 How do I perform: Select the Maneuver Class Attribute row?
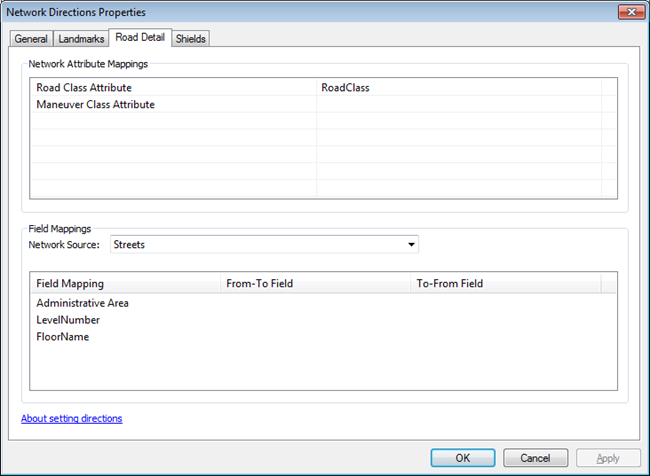pyautogui.click(x=95, y=104)
